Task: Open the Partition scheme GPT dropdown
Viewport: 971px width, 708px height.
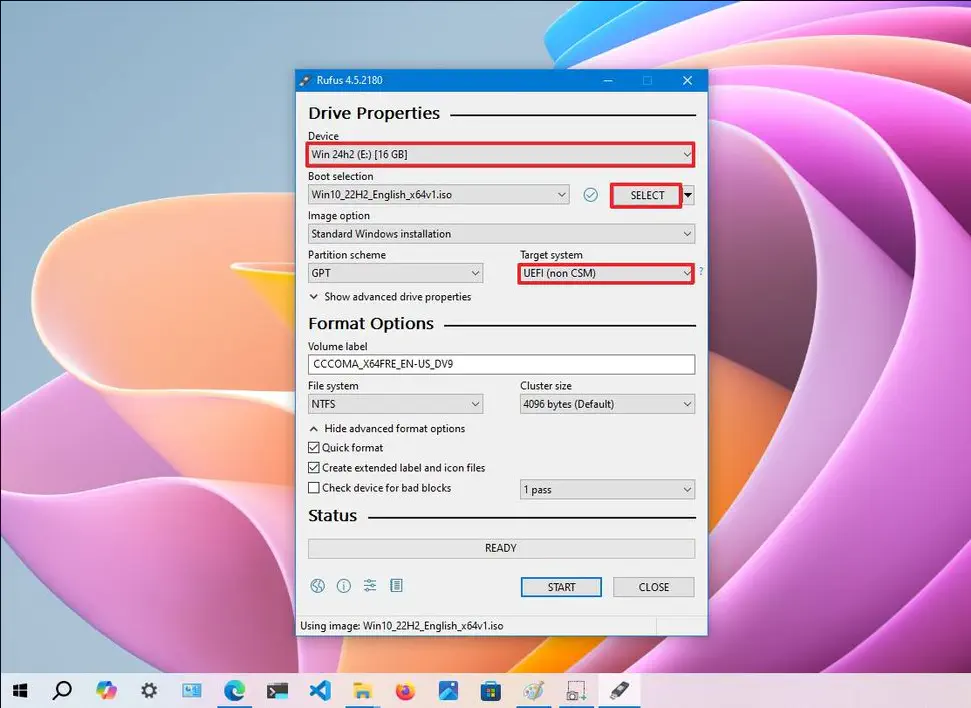Action: coord(395,273)
